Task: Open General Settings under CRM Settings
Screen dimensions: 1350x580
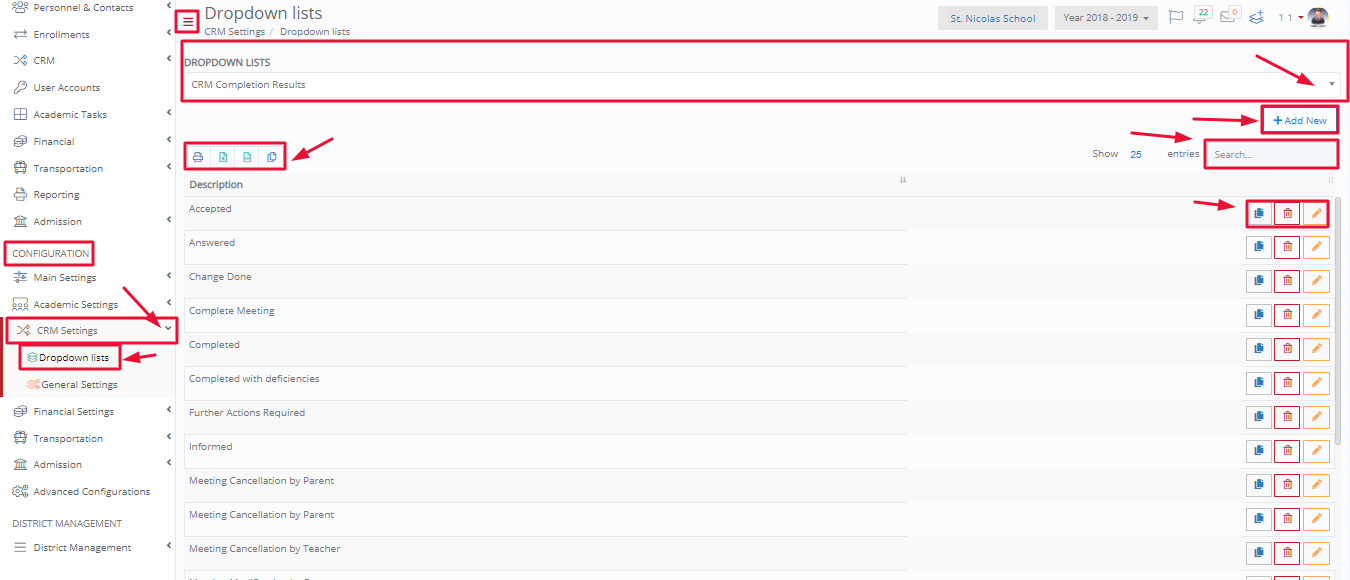Action: tap(79, 385)
